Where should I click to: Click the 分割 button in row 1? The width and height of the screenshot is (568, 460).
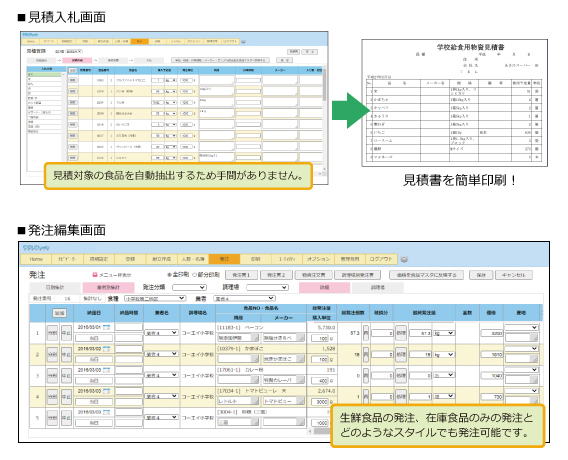tap(53, 333)
